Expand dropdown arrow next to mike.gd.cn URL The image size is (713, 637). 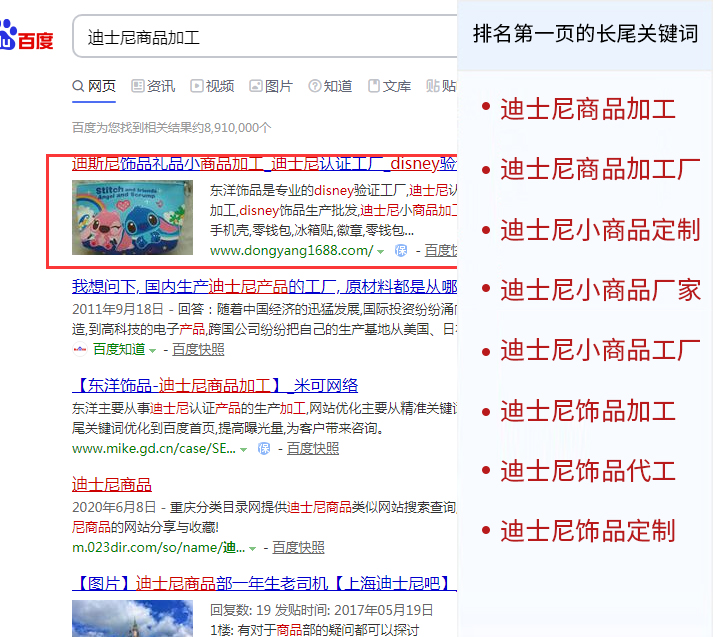point(244,450)
